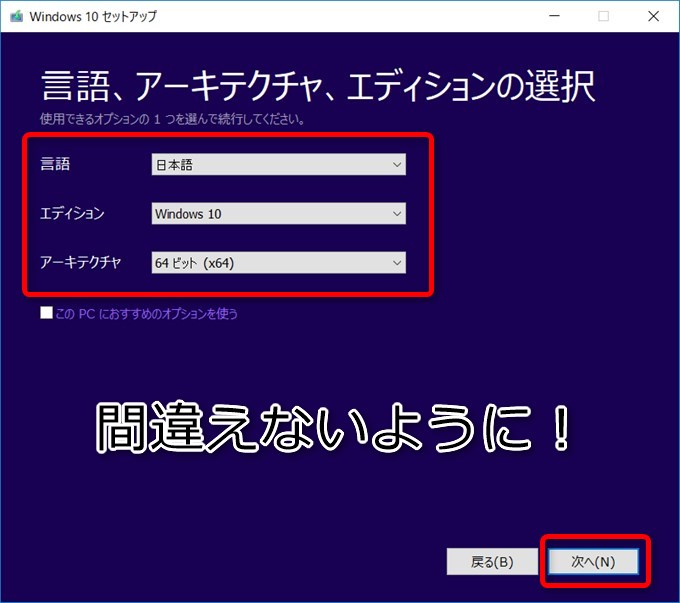Viewport: 680px width, 603px height.
Task: Click the 次へ(N) button
Action: [593, 562]
